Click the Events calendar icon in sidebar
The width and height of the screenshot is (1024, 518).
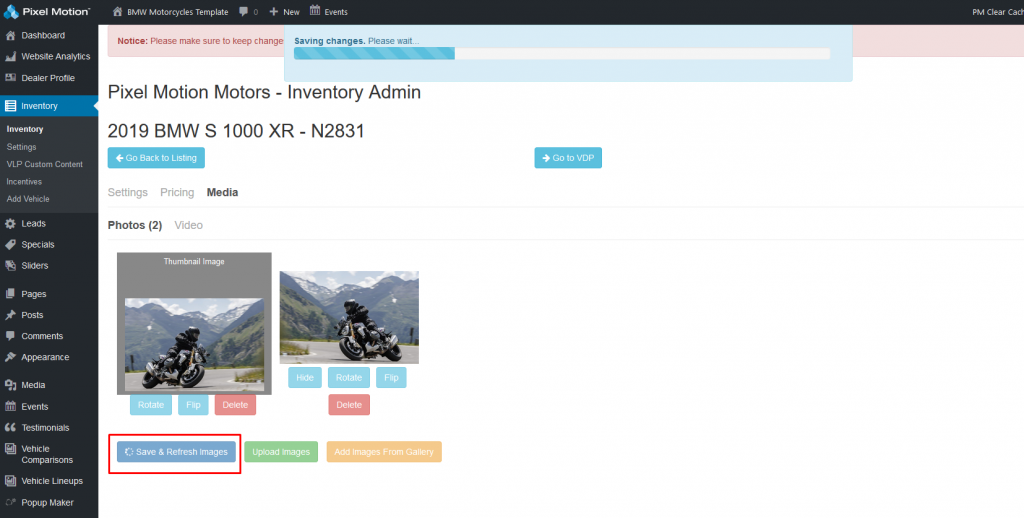coord(10,406)
